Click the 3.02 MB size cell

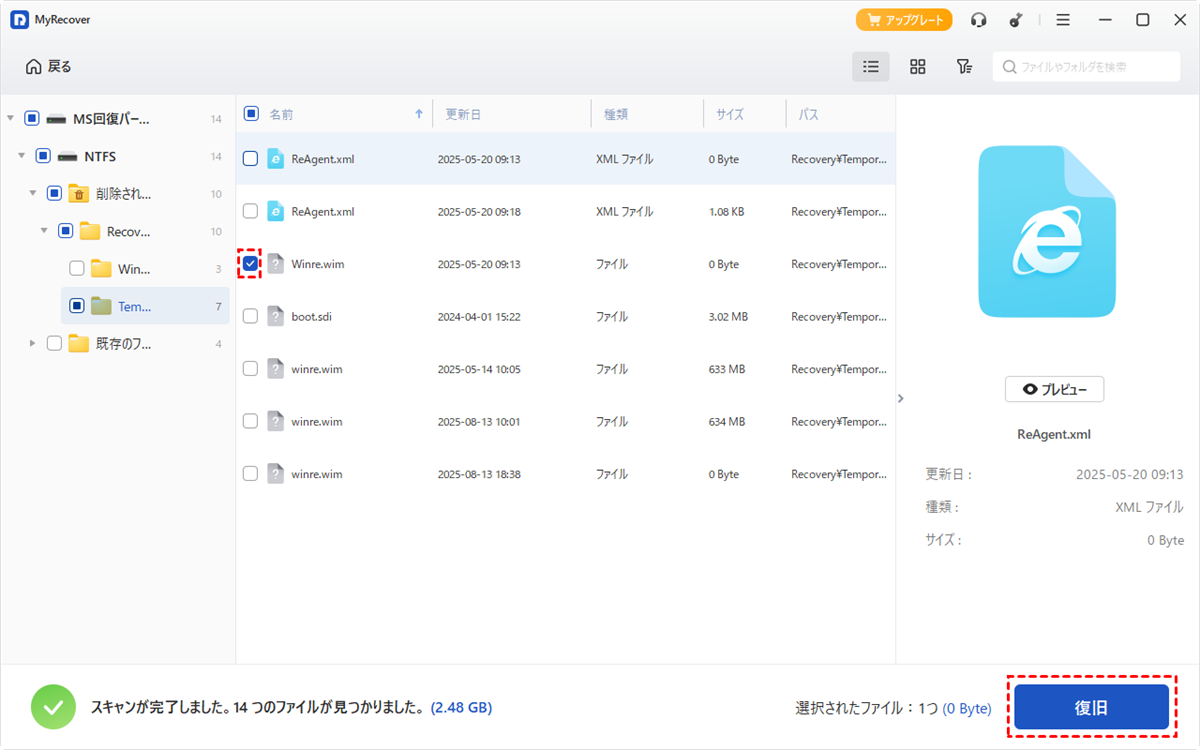[727, 317]
